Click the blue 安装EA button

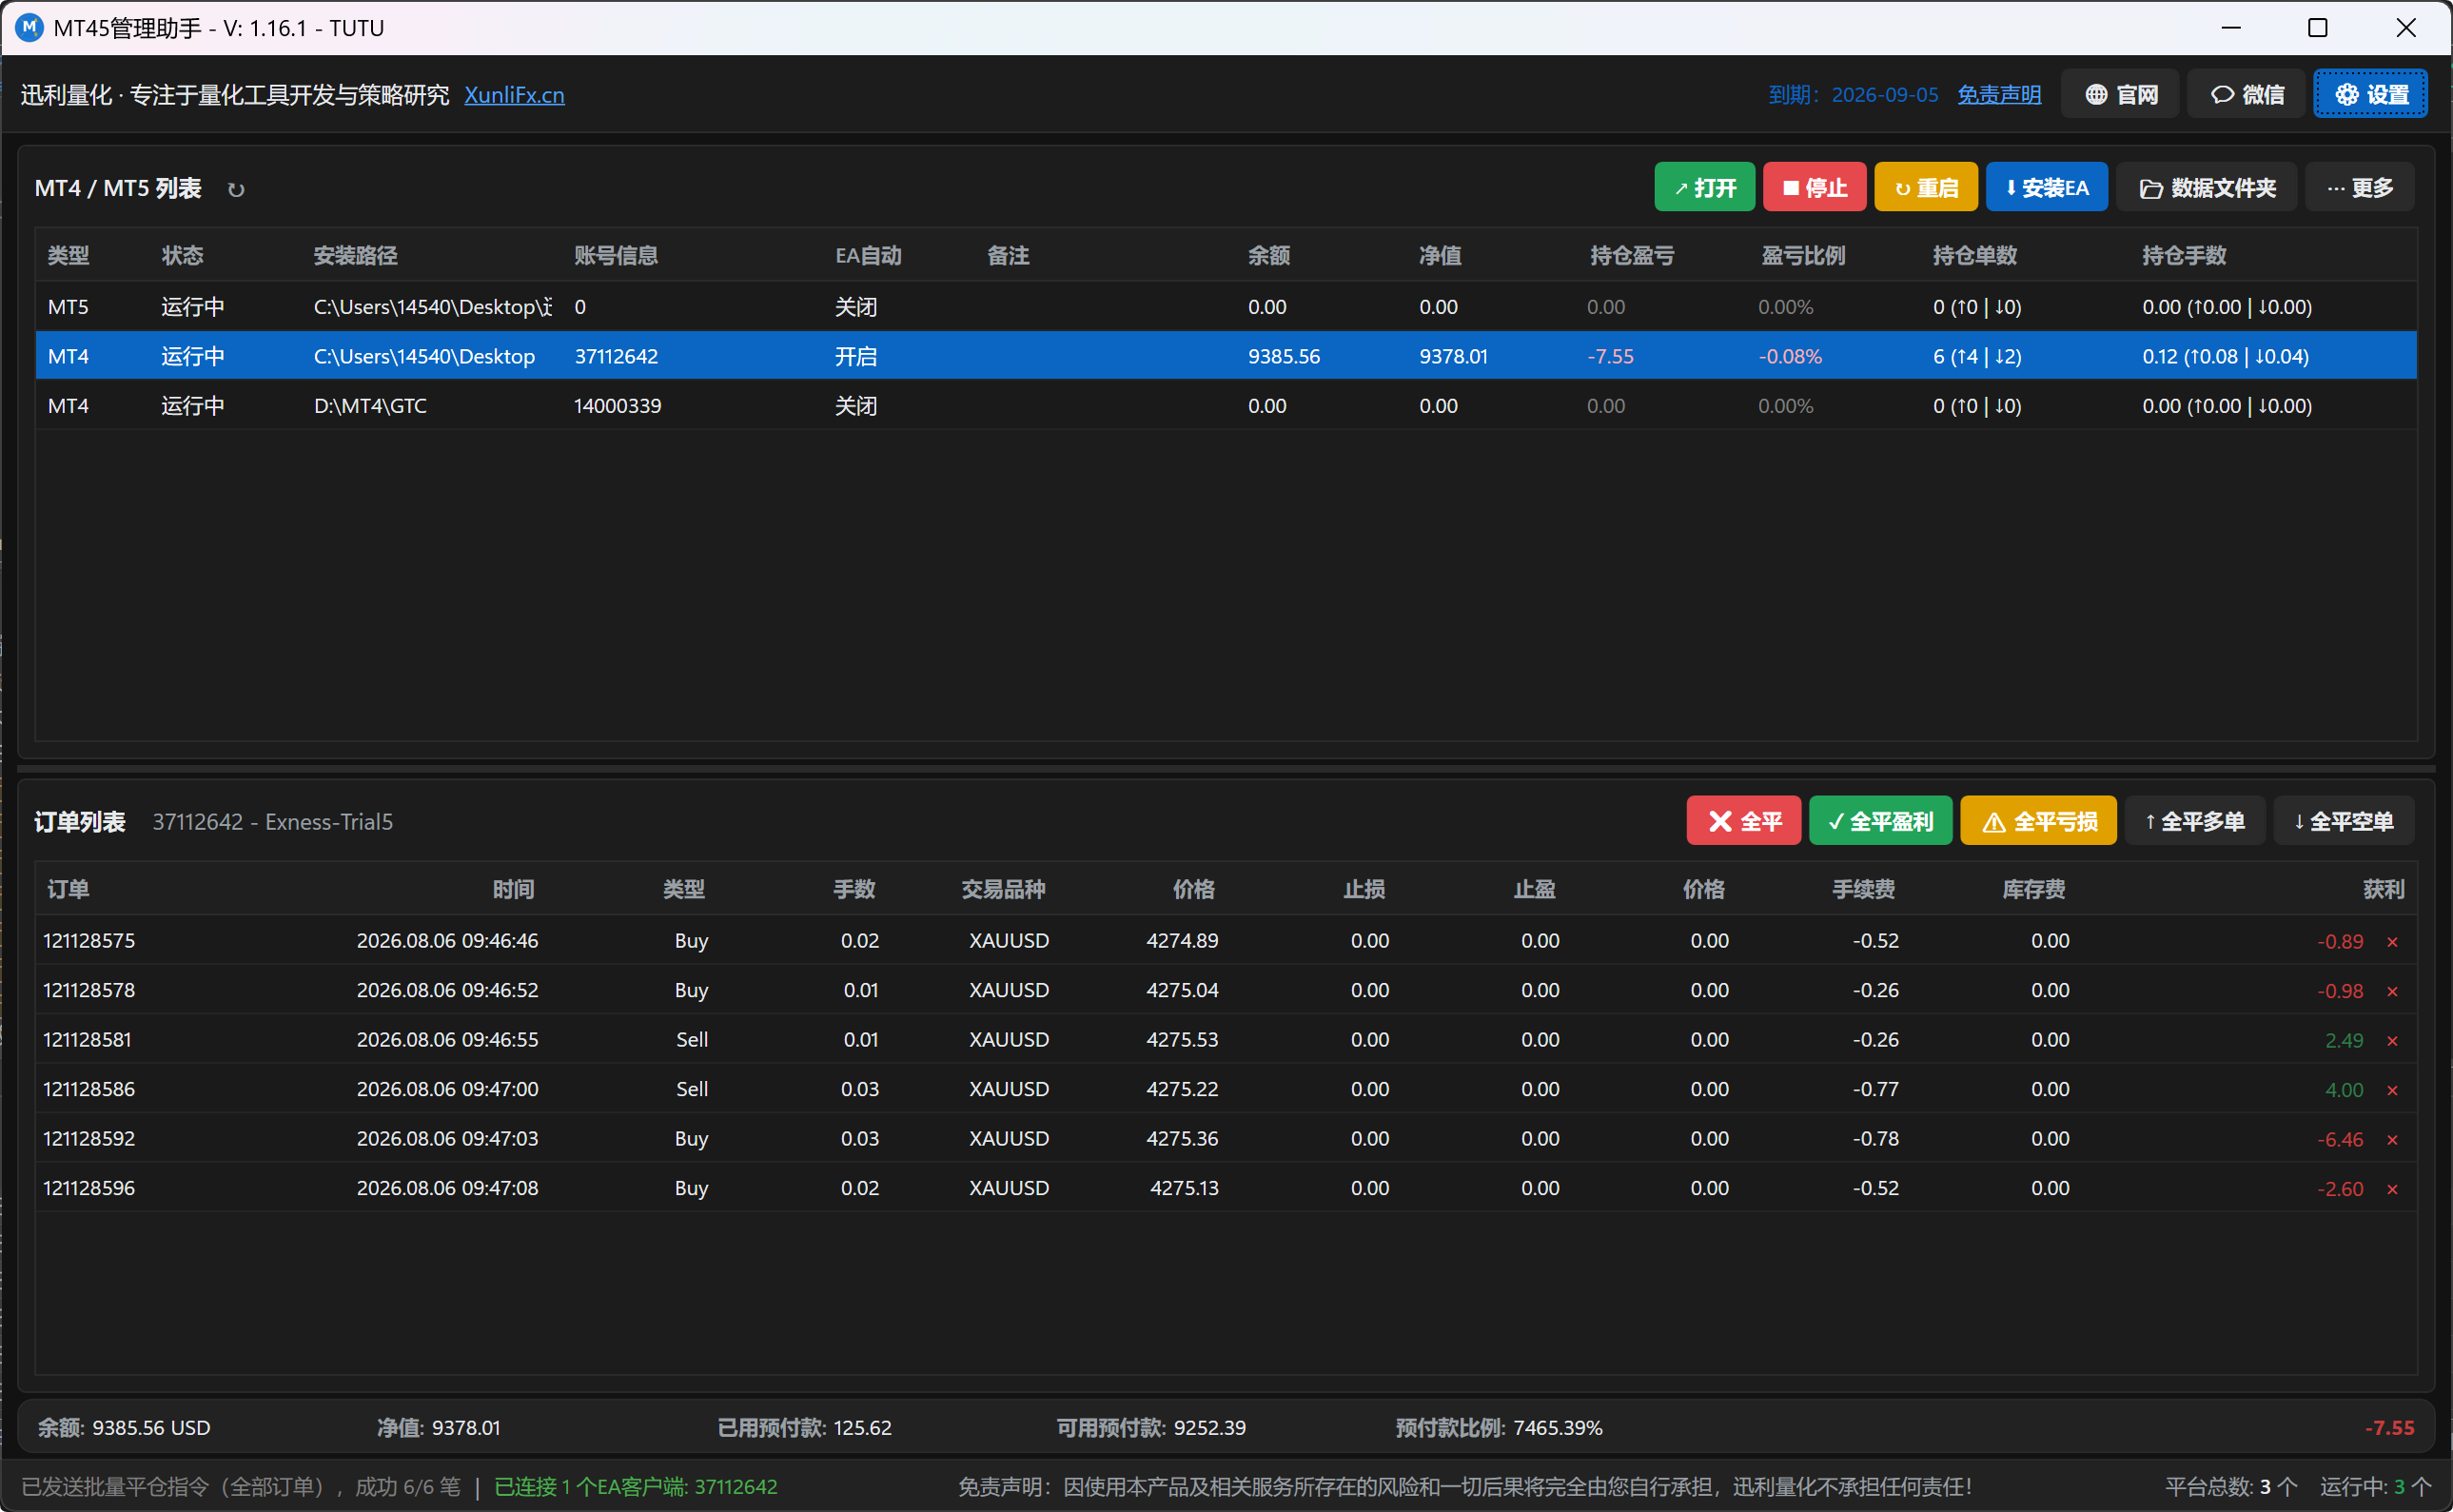2046,187
